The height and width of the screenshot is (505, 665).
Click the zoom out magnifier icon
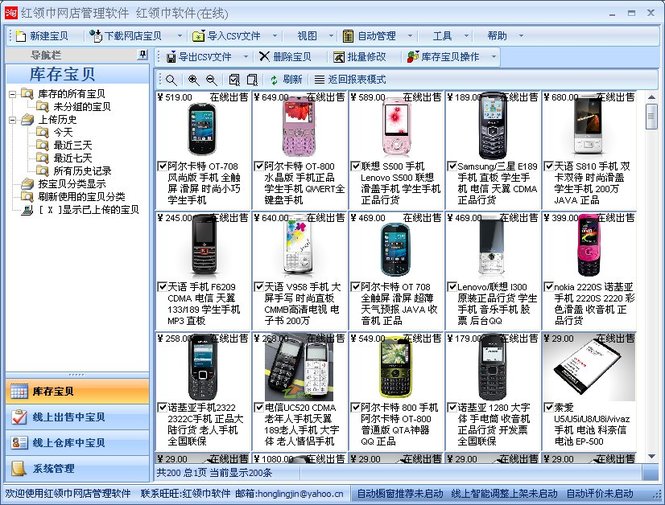pos(210,79)
